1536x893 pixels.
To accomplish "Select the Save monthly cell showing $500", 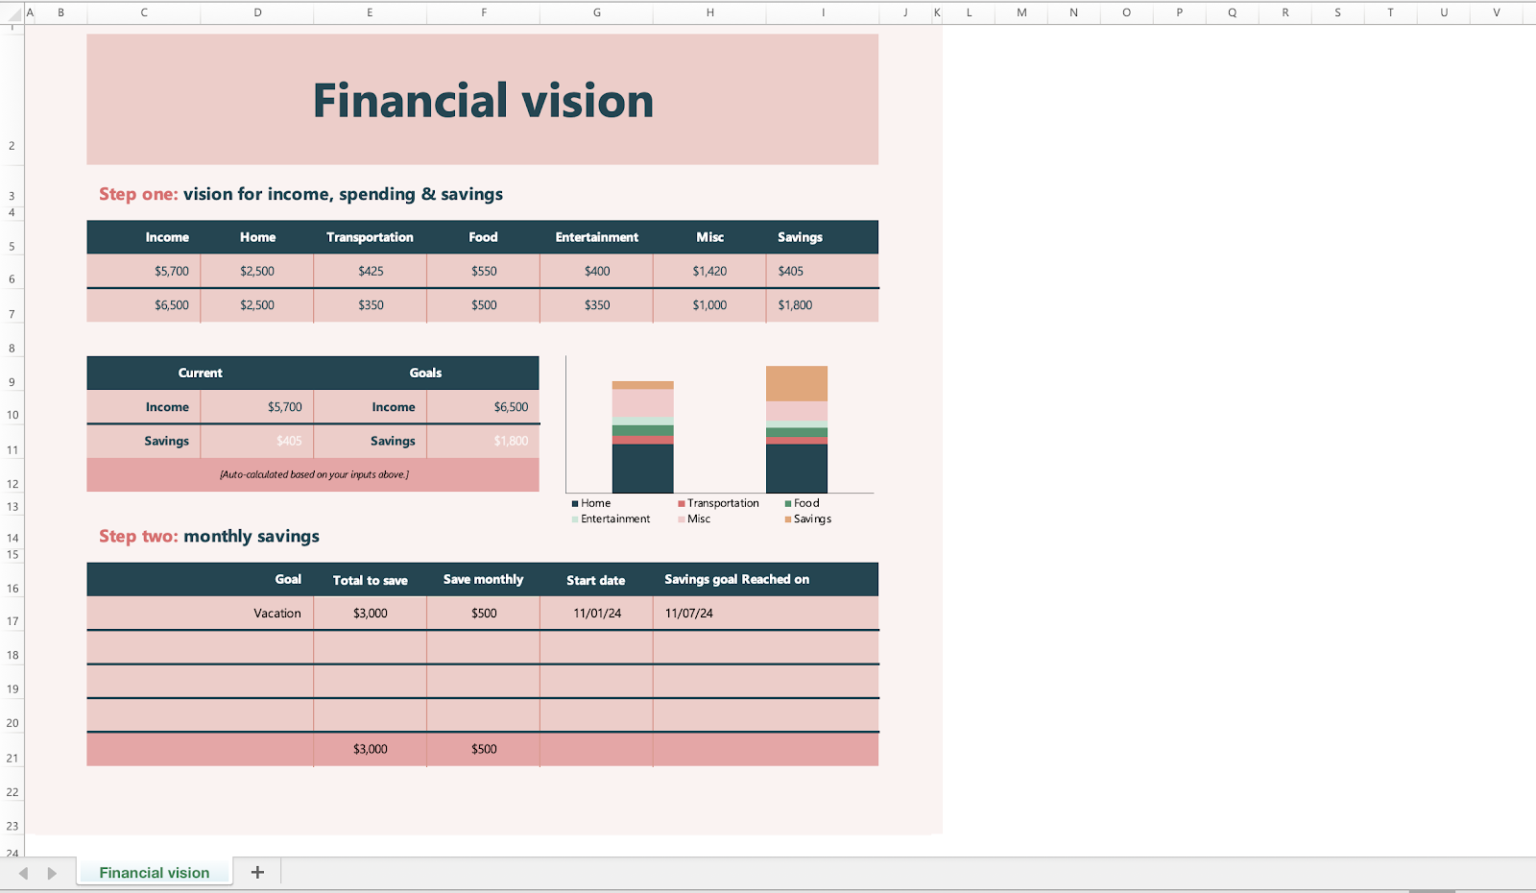I will click(484, 613).
